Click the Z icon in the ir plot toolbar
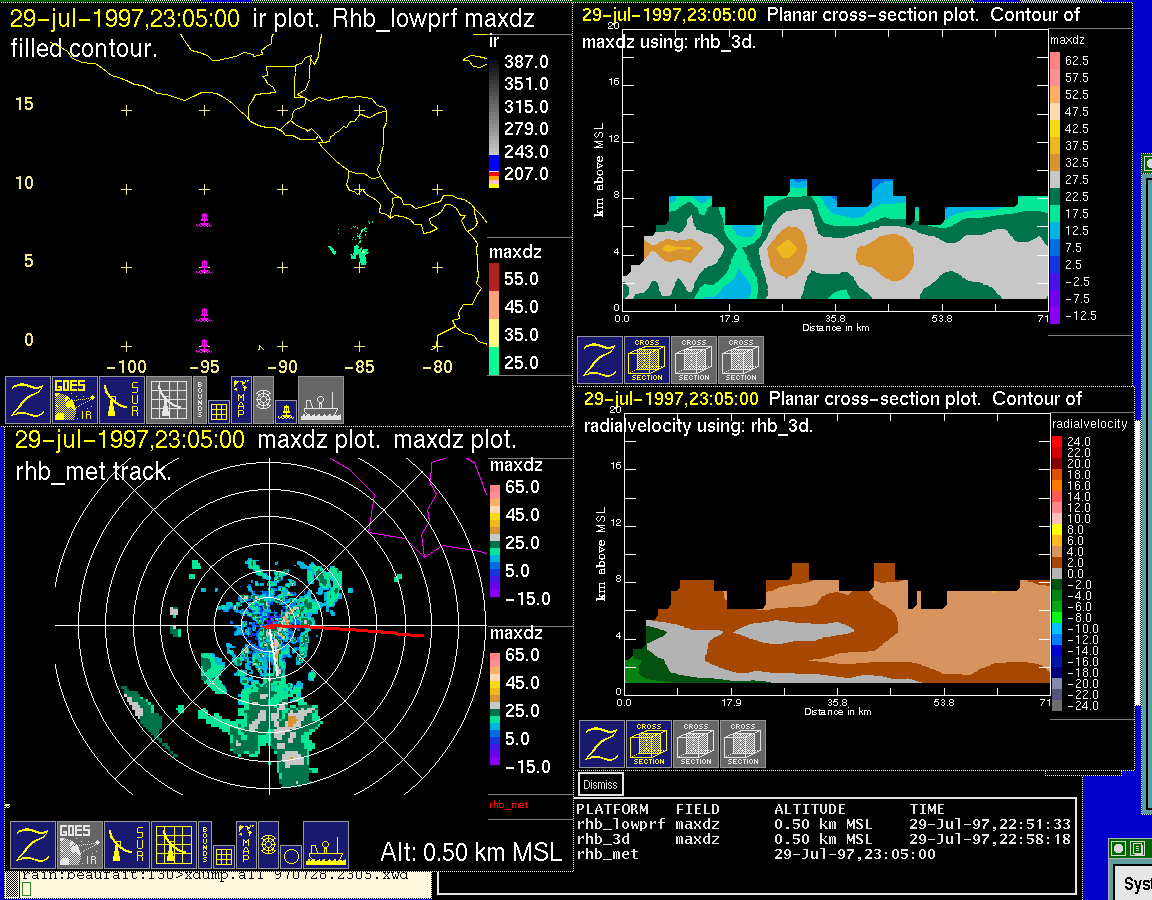Screen dimensions: 1152x900 click(x=29, y=400)
